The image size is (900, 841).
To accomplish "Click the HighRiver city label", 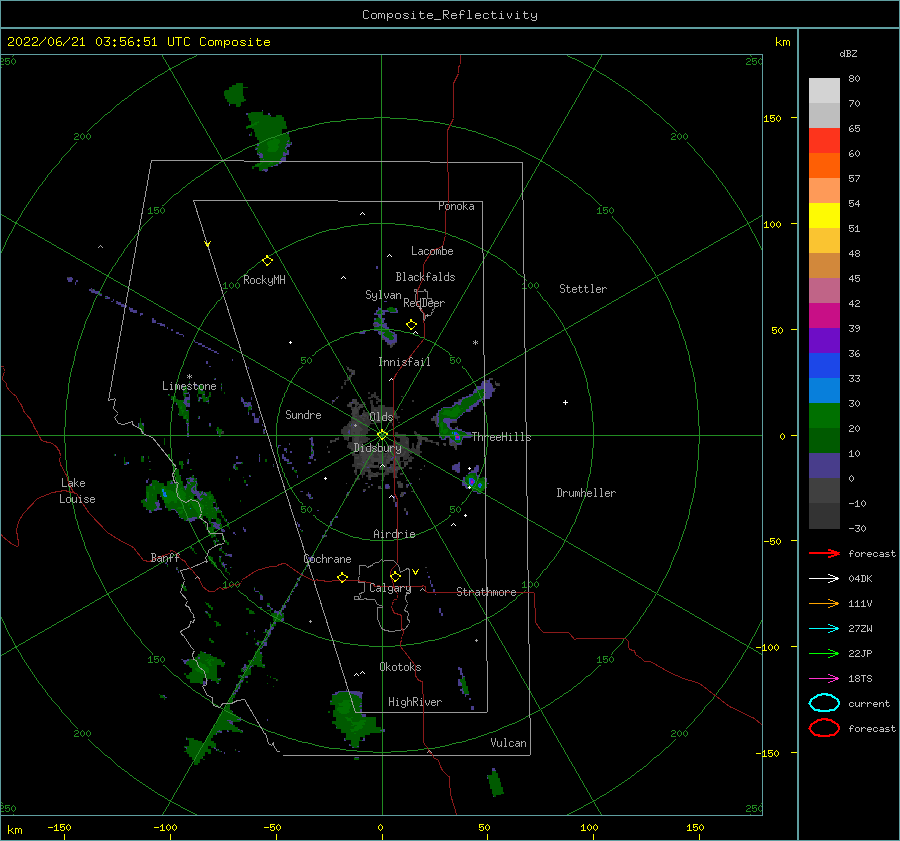I will (415, 702).
